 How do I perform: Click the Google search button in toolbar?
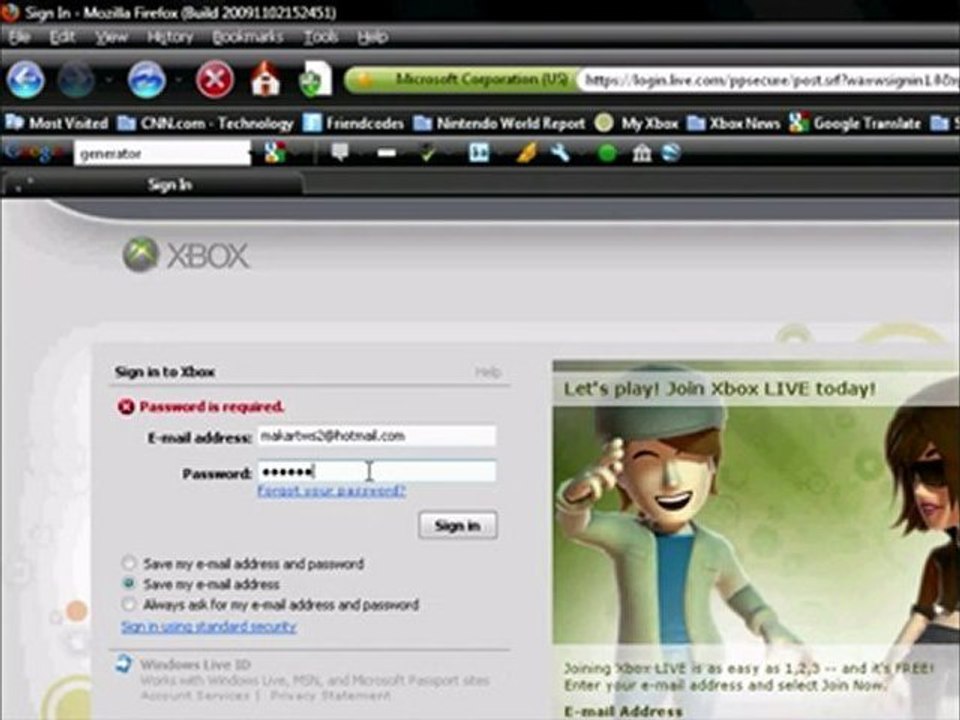(x=275, y=153)
